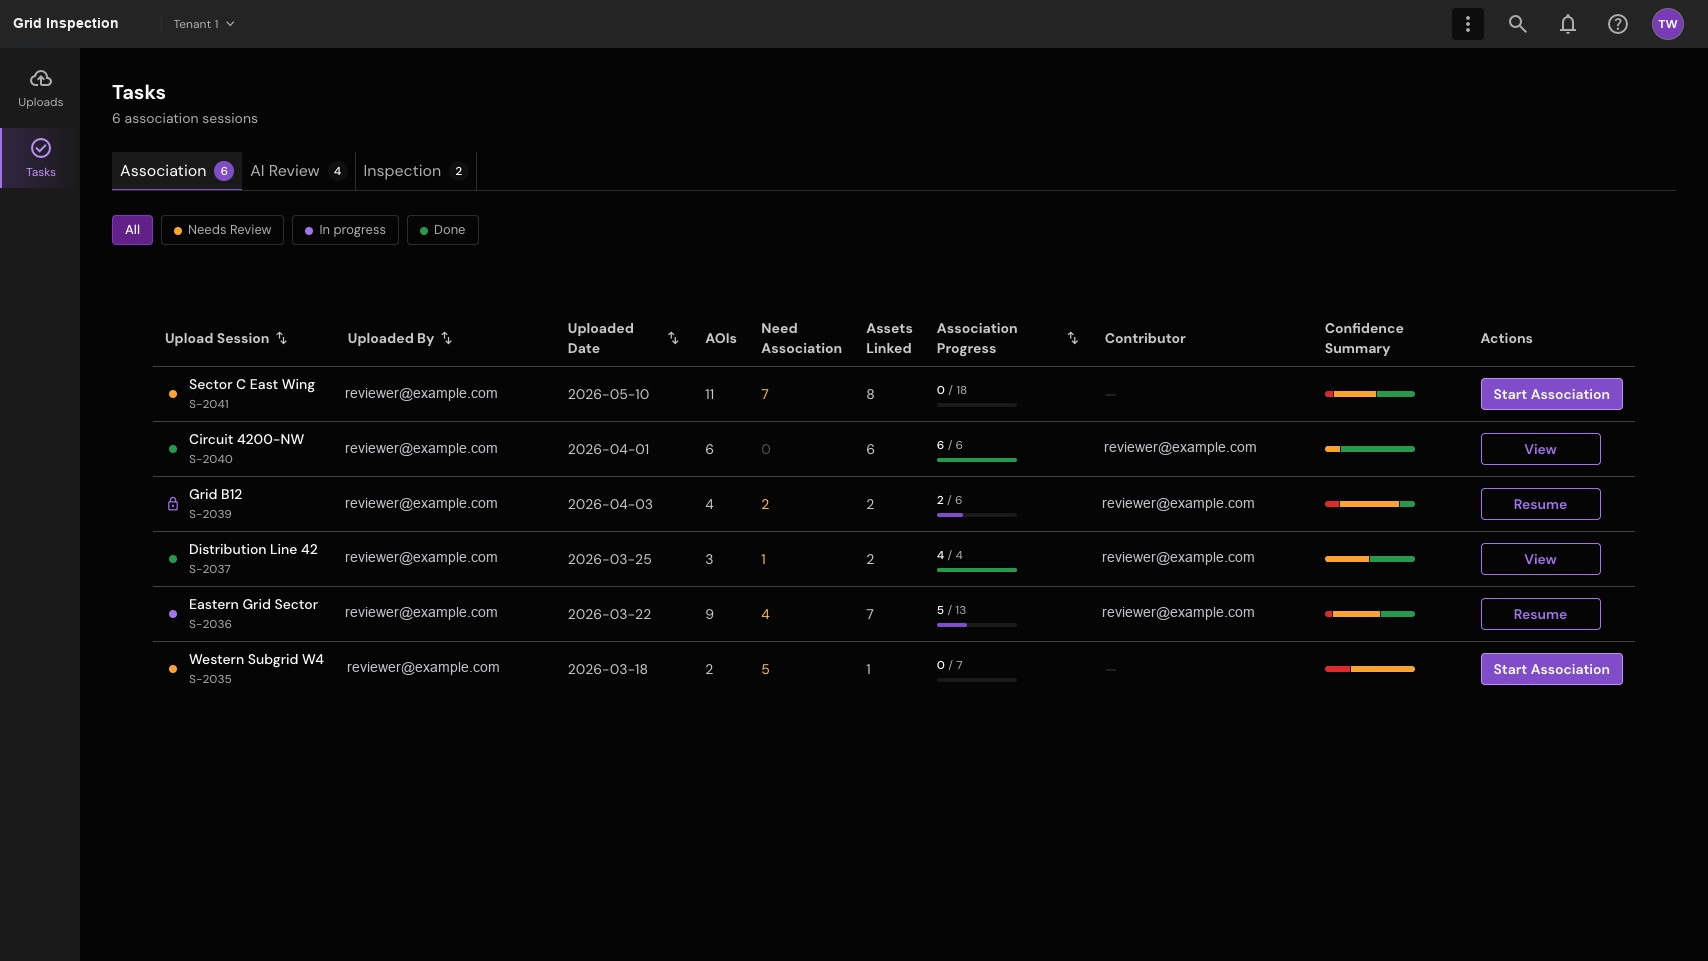This screenshot has width=1708, height=961.
Task: Expand the Tenant 1 dropdown
Action: (x=204, y=24)
